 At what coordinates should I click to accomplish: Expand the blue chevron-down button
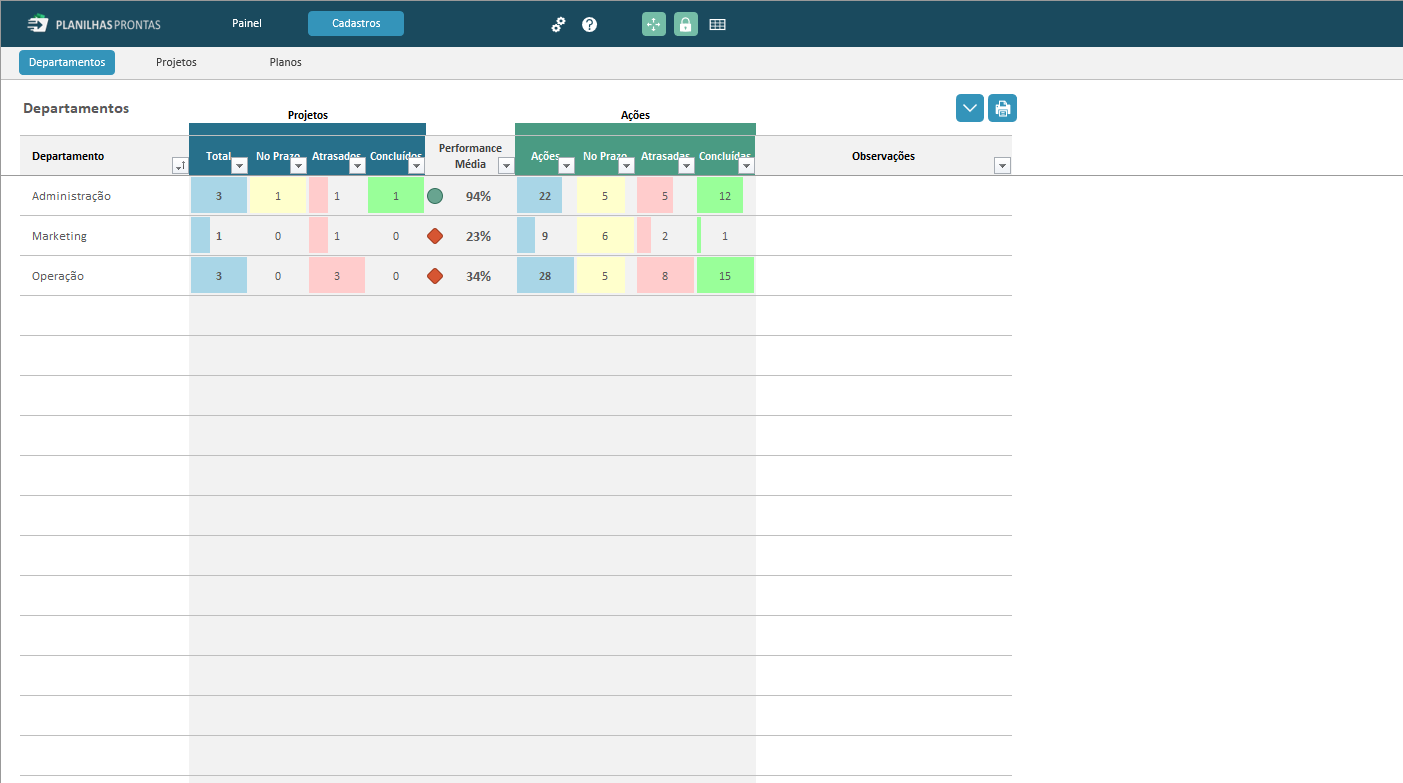pyautogui.click(x=969, y=108)
